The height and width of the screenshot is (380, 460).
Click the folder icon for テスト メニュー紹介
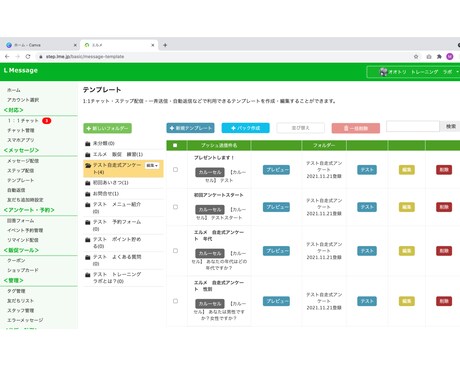(x=88, y=205)
